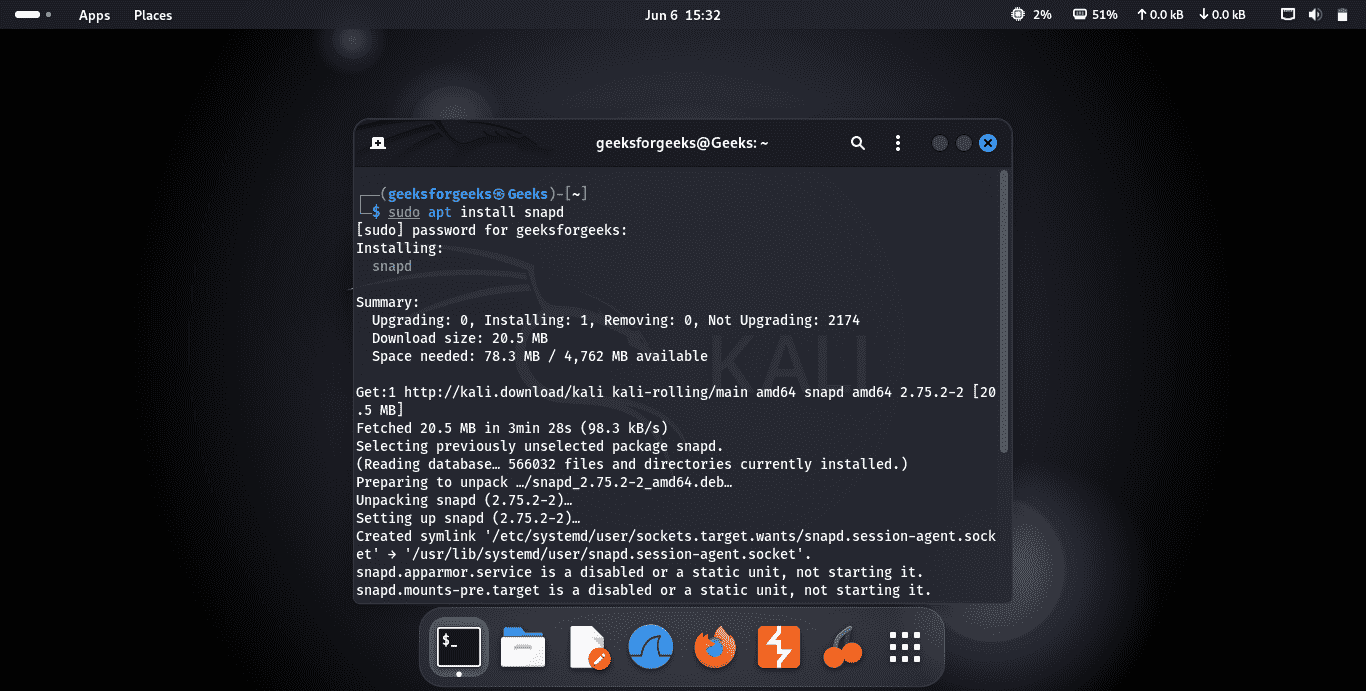Viewport: 1366px width, 691px height.
Task: Click the "Installing:" line in output
Action: point(400,248)
